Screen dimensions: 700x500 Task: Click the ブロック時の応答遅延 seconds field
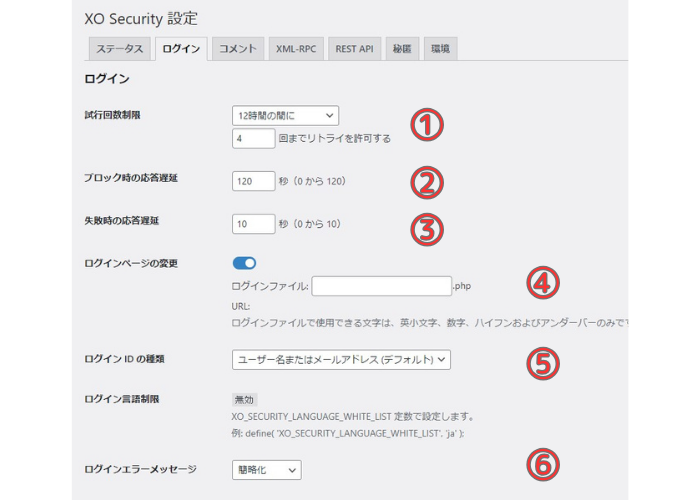tap(254, 181)
